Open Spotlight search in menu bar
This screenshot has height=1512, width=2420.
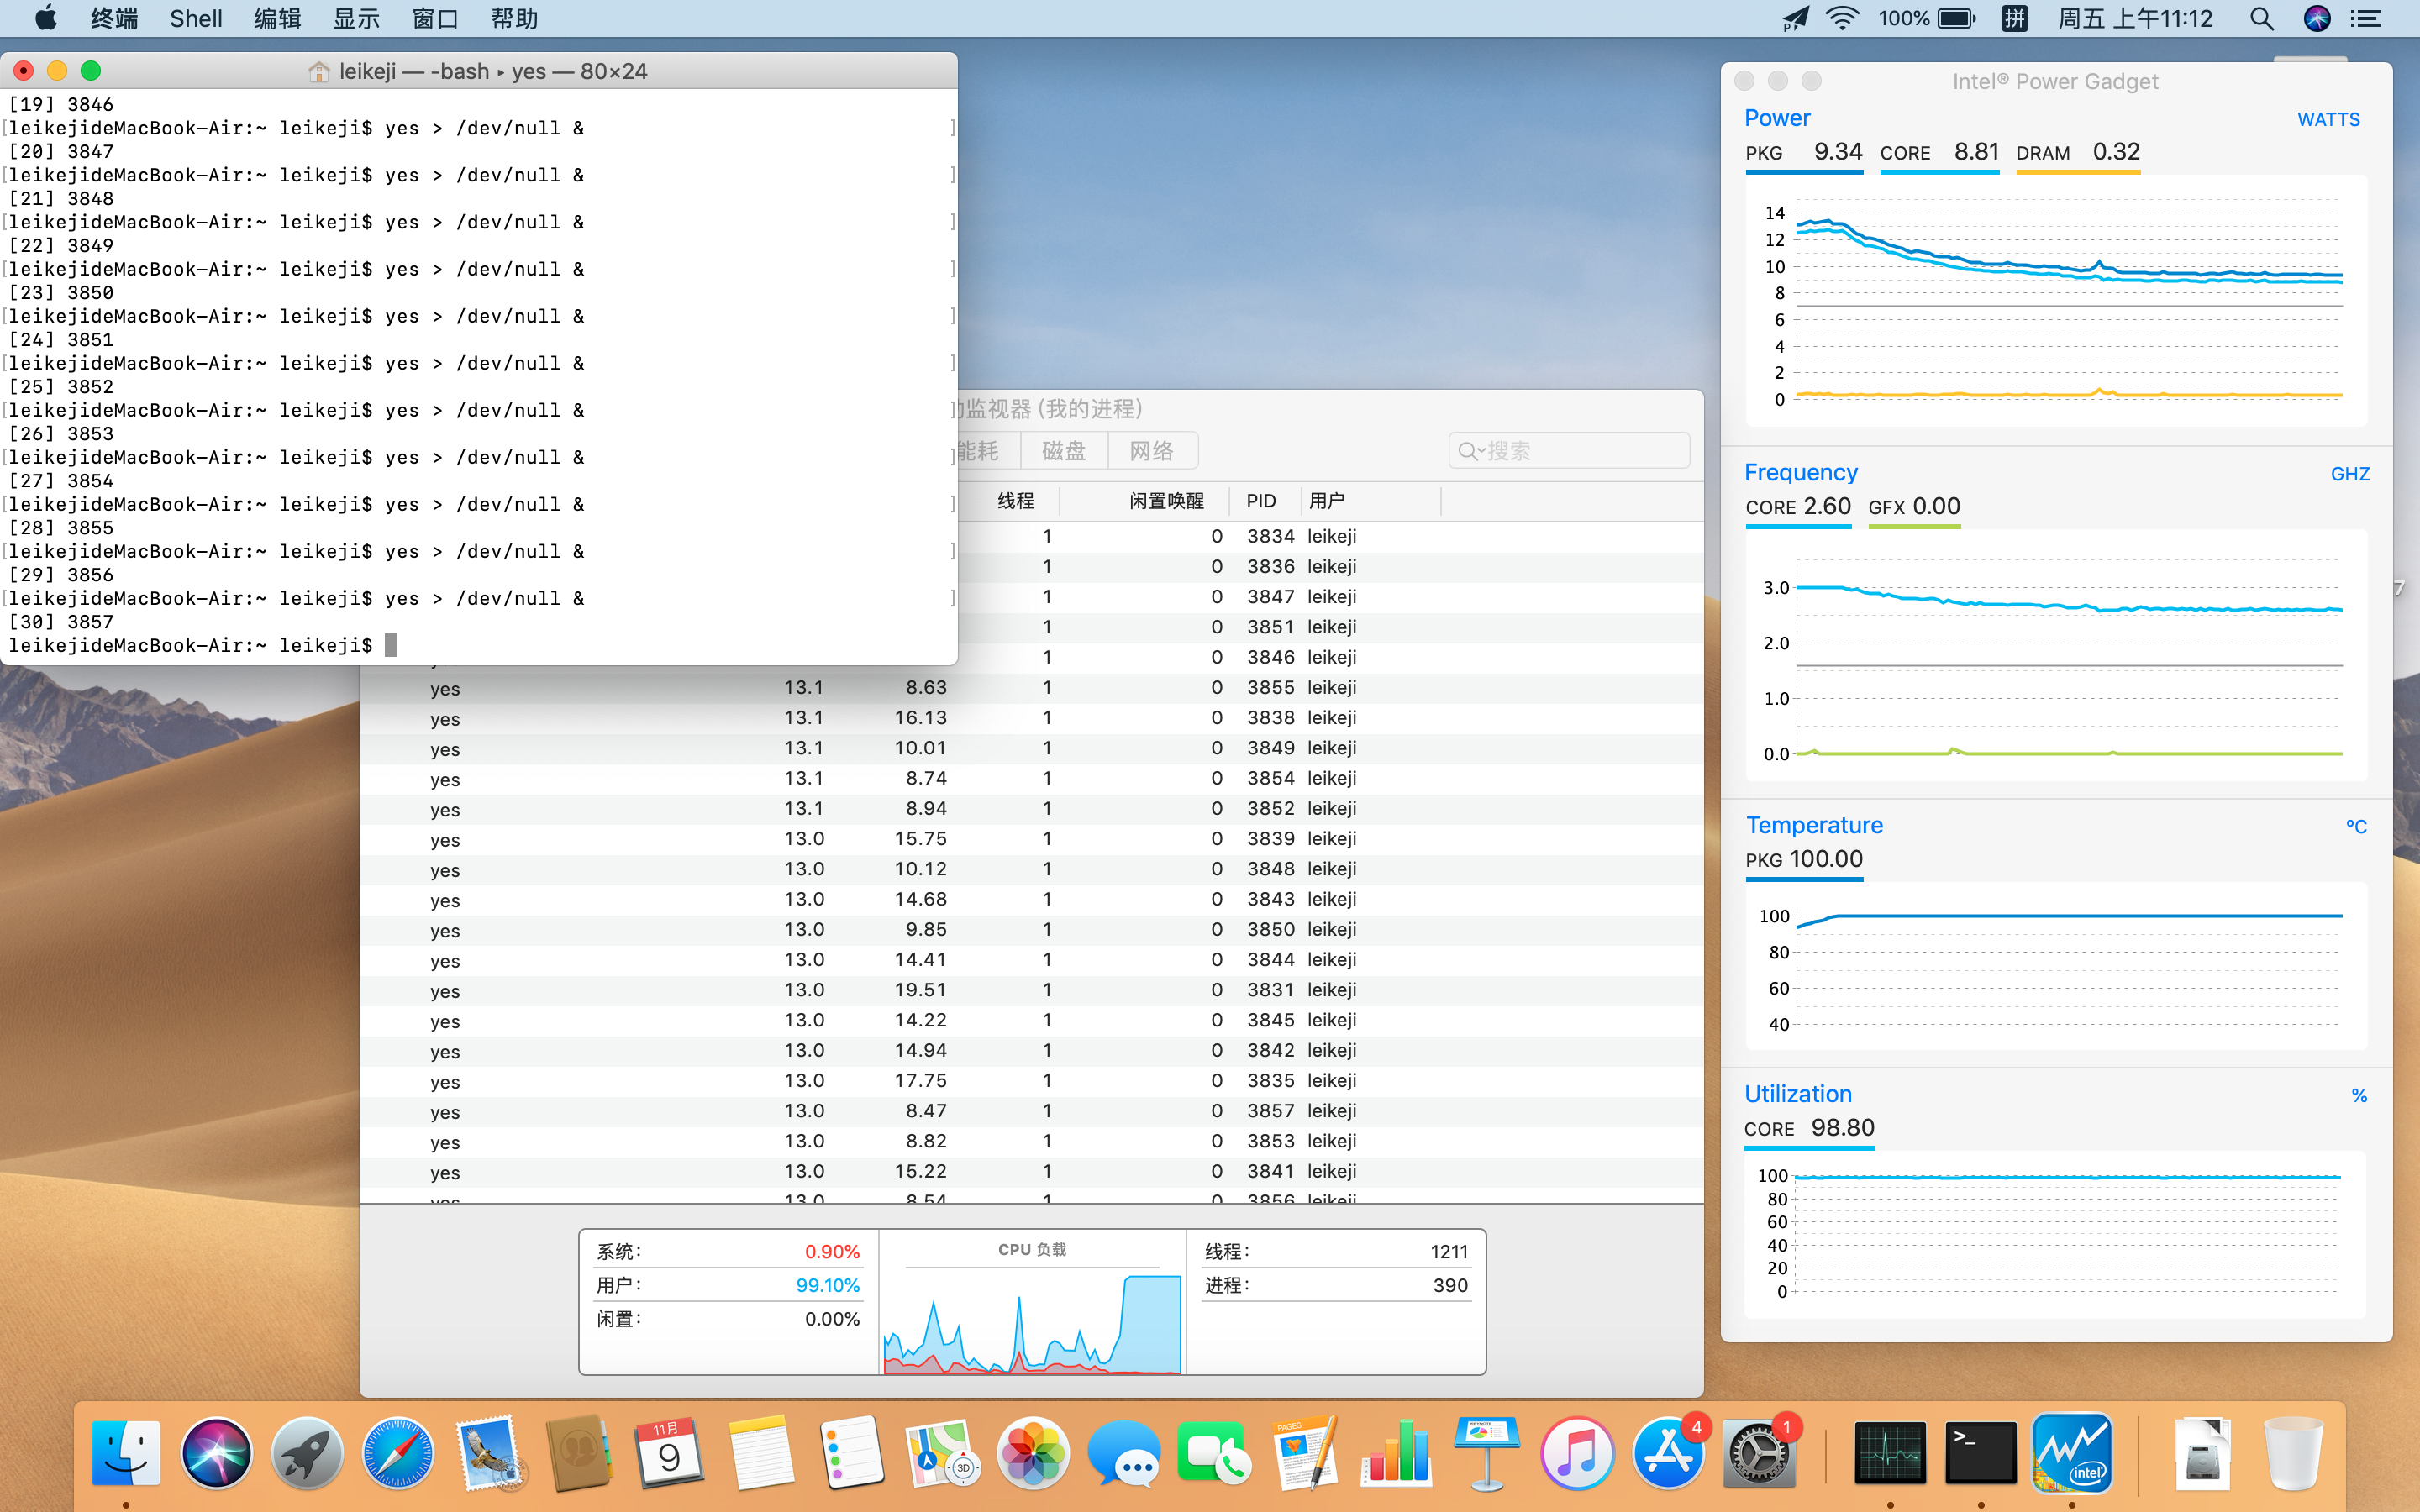(x=2262, y=19)
